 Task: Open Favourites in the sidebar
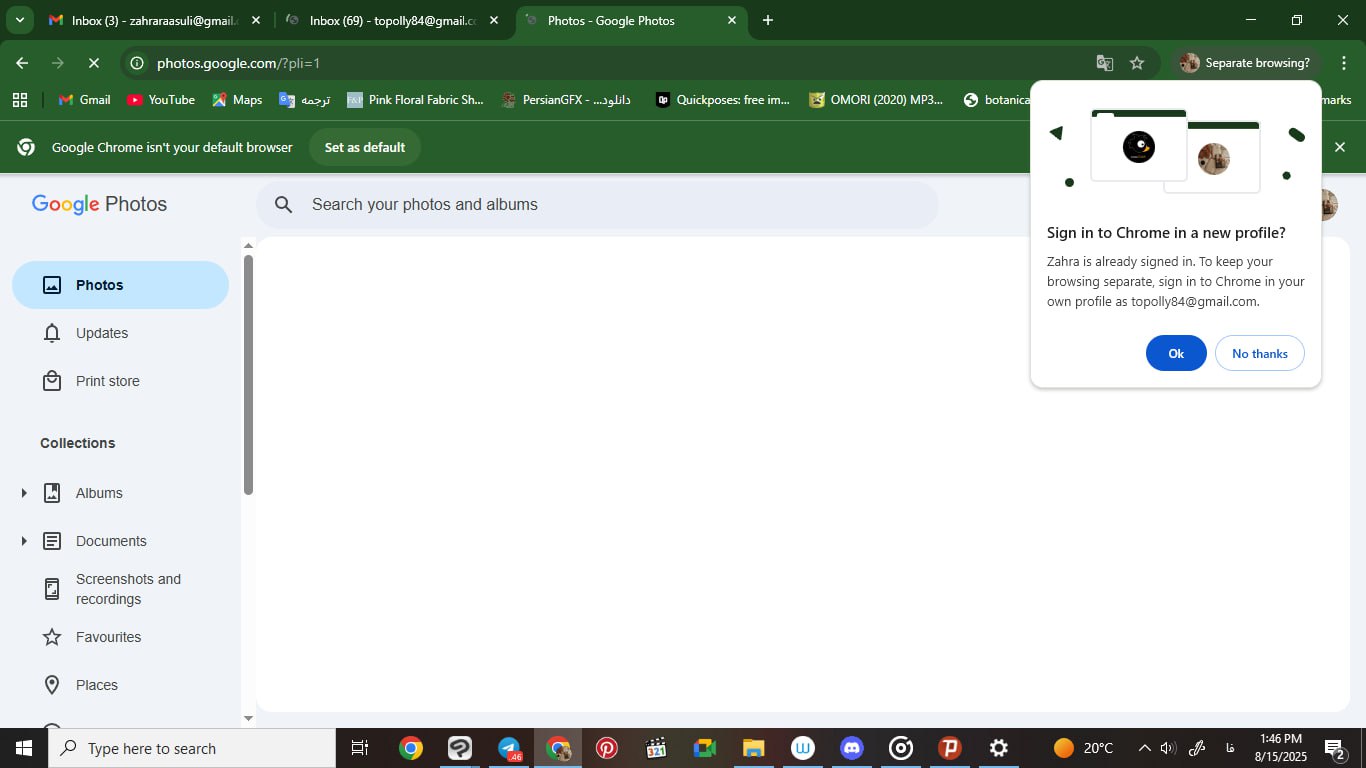tap(108, 637)
